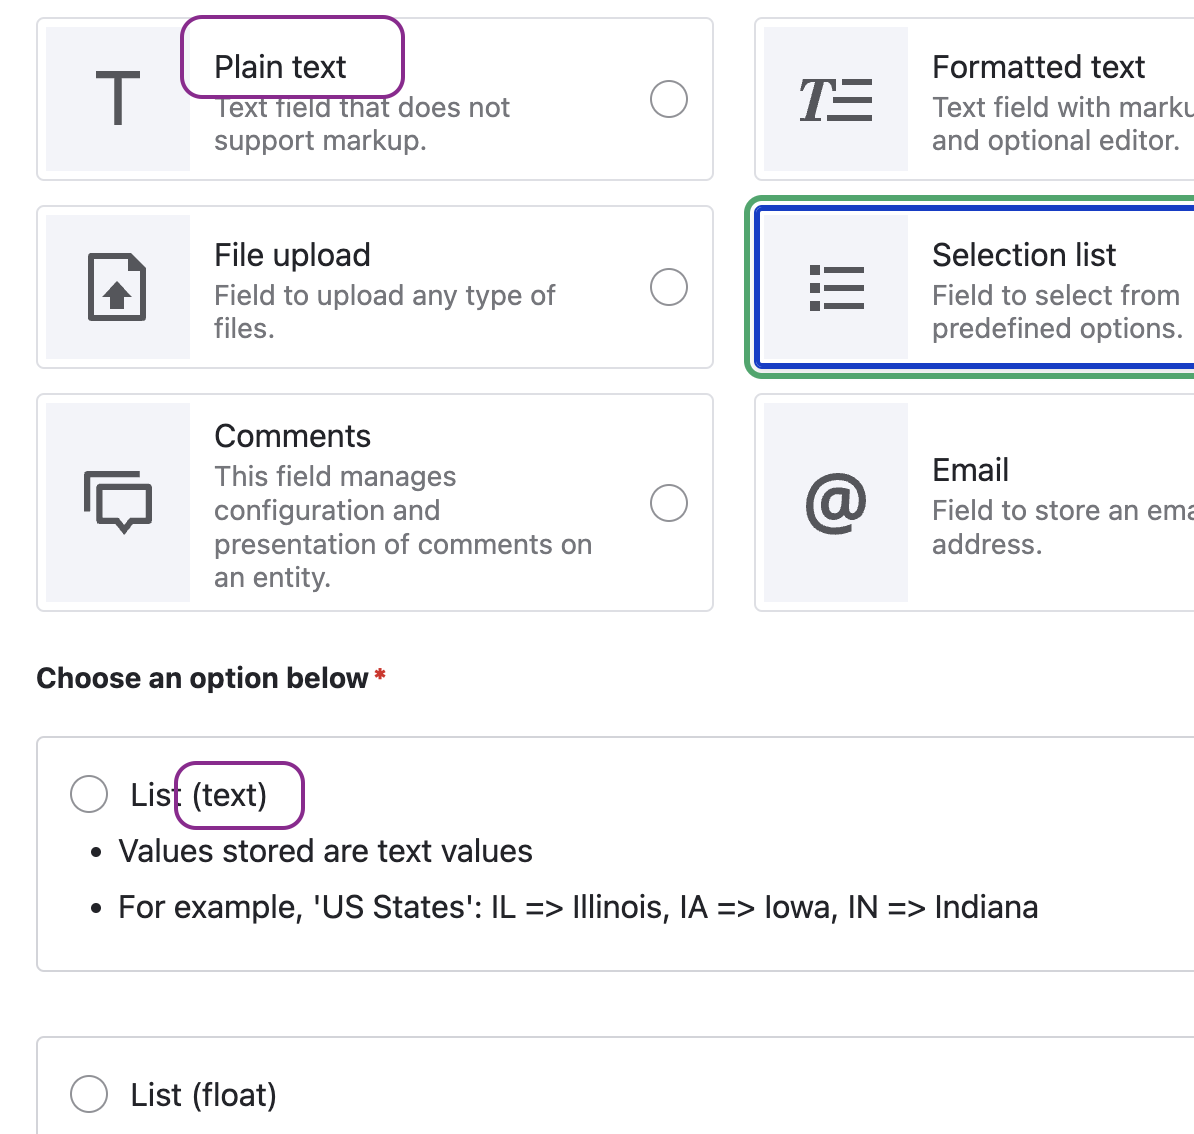Screen dimensions: 1194x1134
Task: Click the Selection list icon
Action: 836,287
